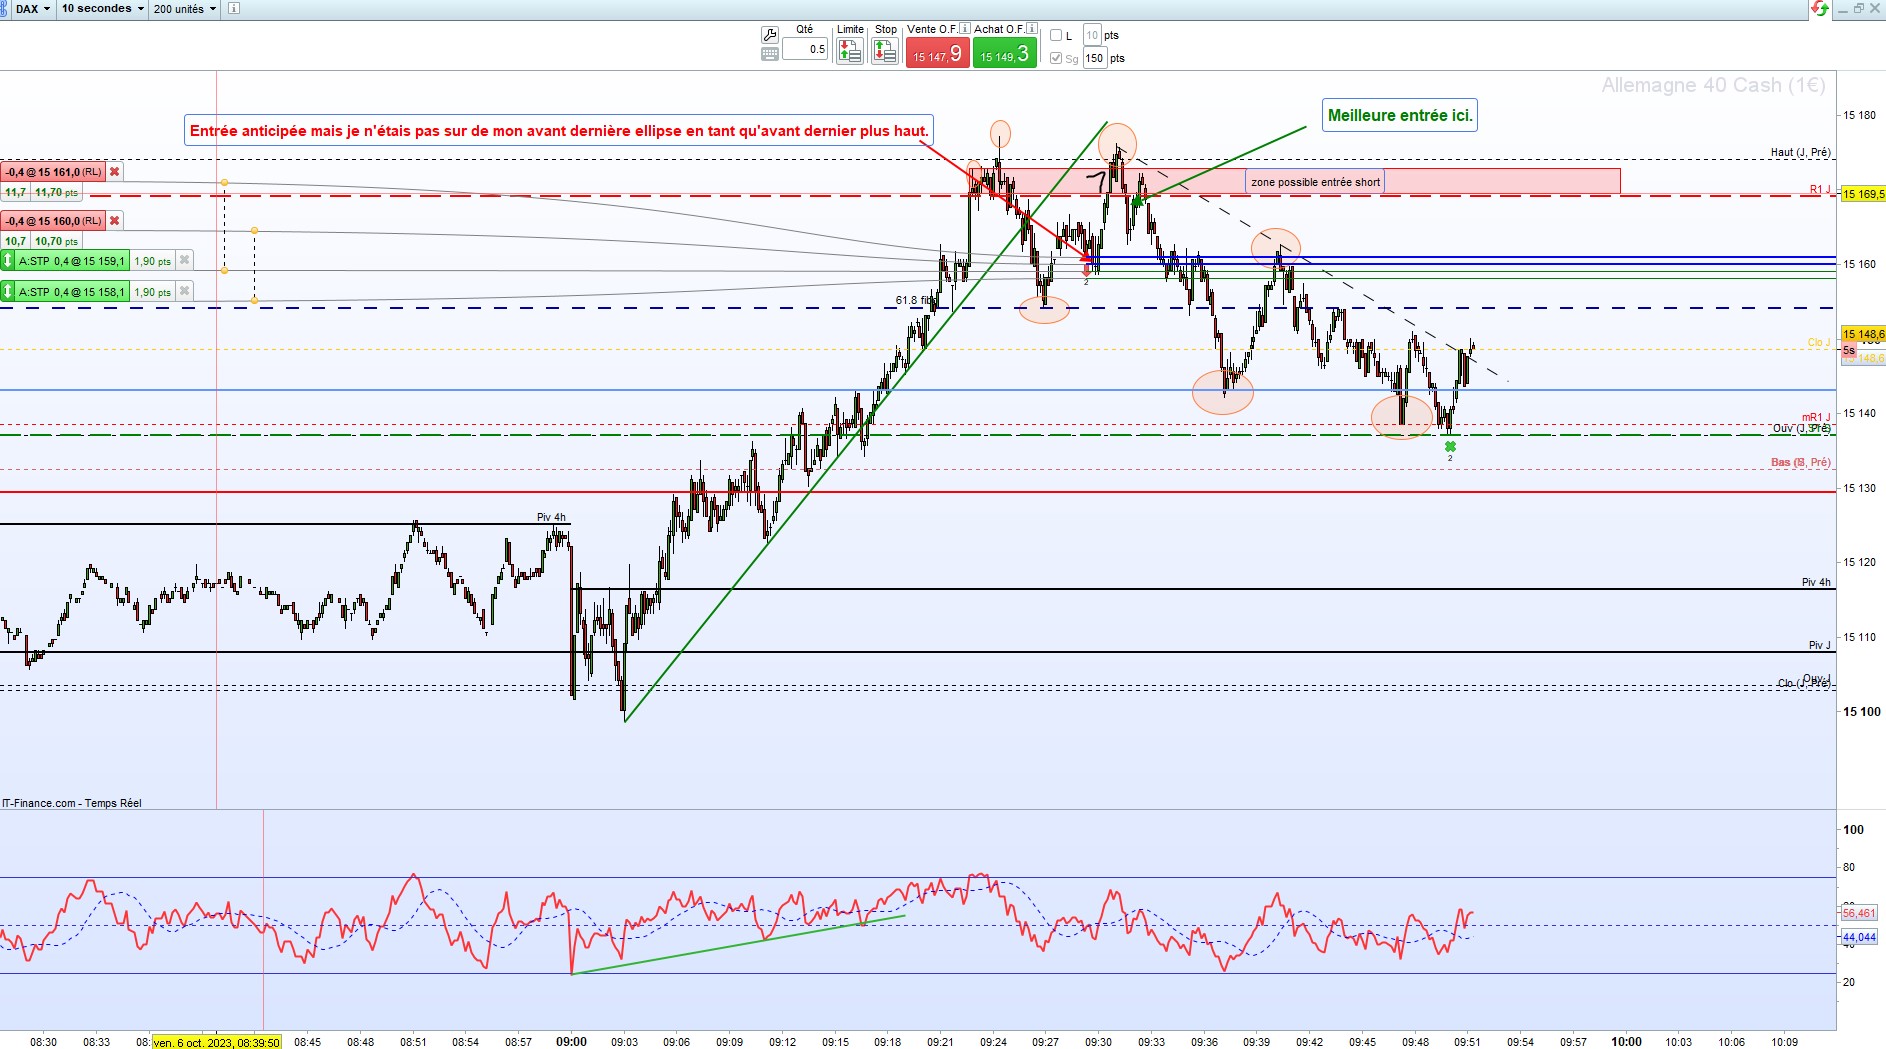
Task: Click the limit distance field showing 10
Action: (1092, 35)
